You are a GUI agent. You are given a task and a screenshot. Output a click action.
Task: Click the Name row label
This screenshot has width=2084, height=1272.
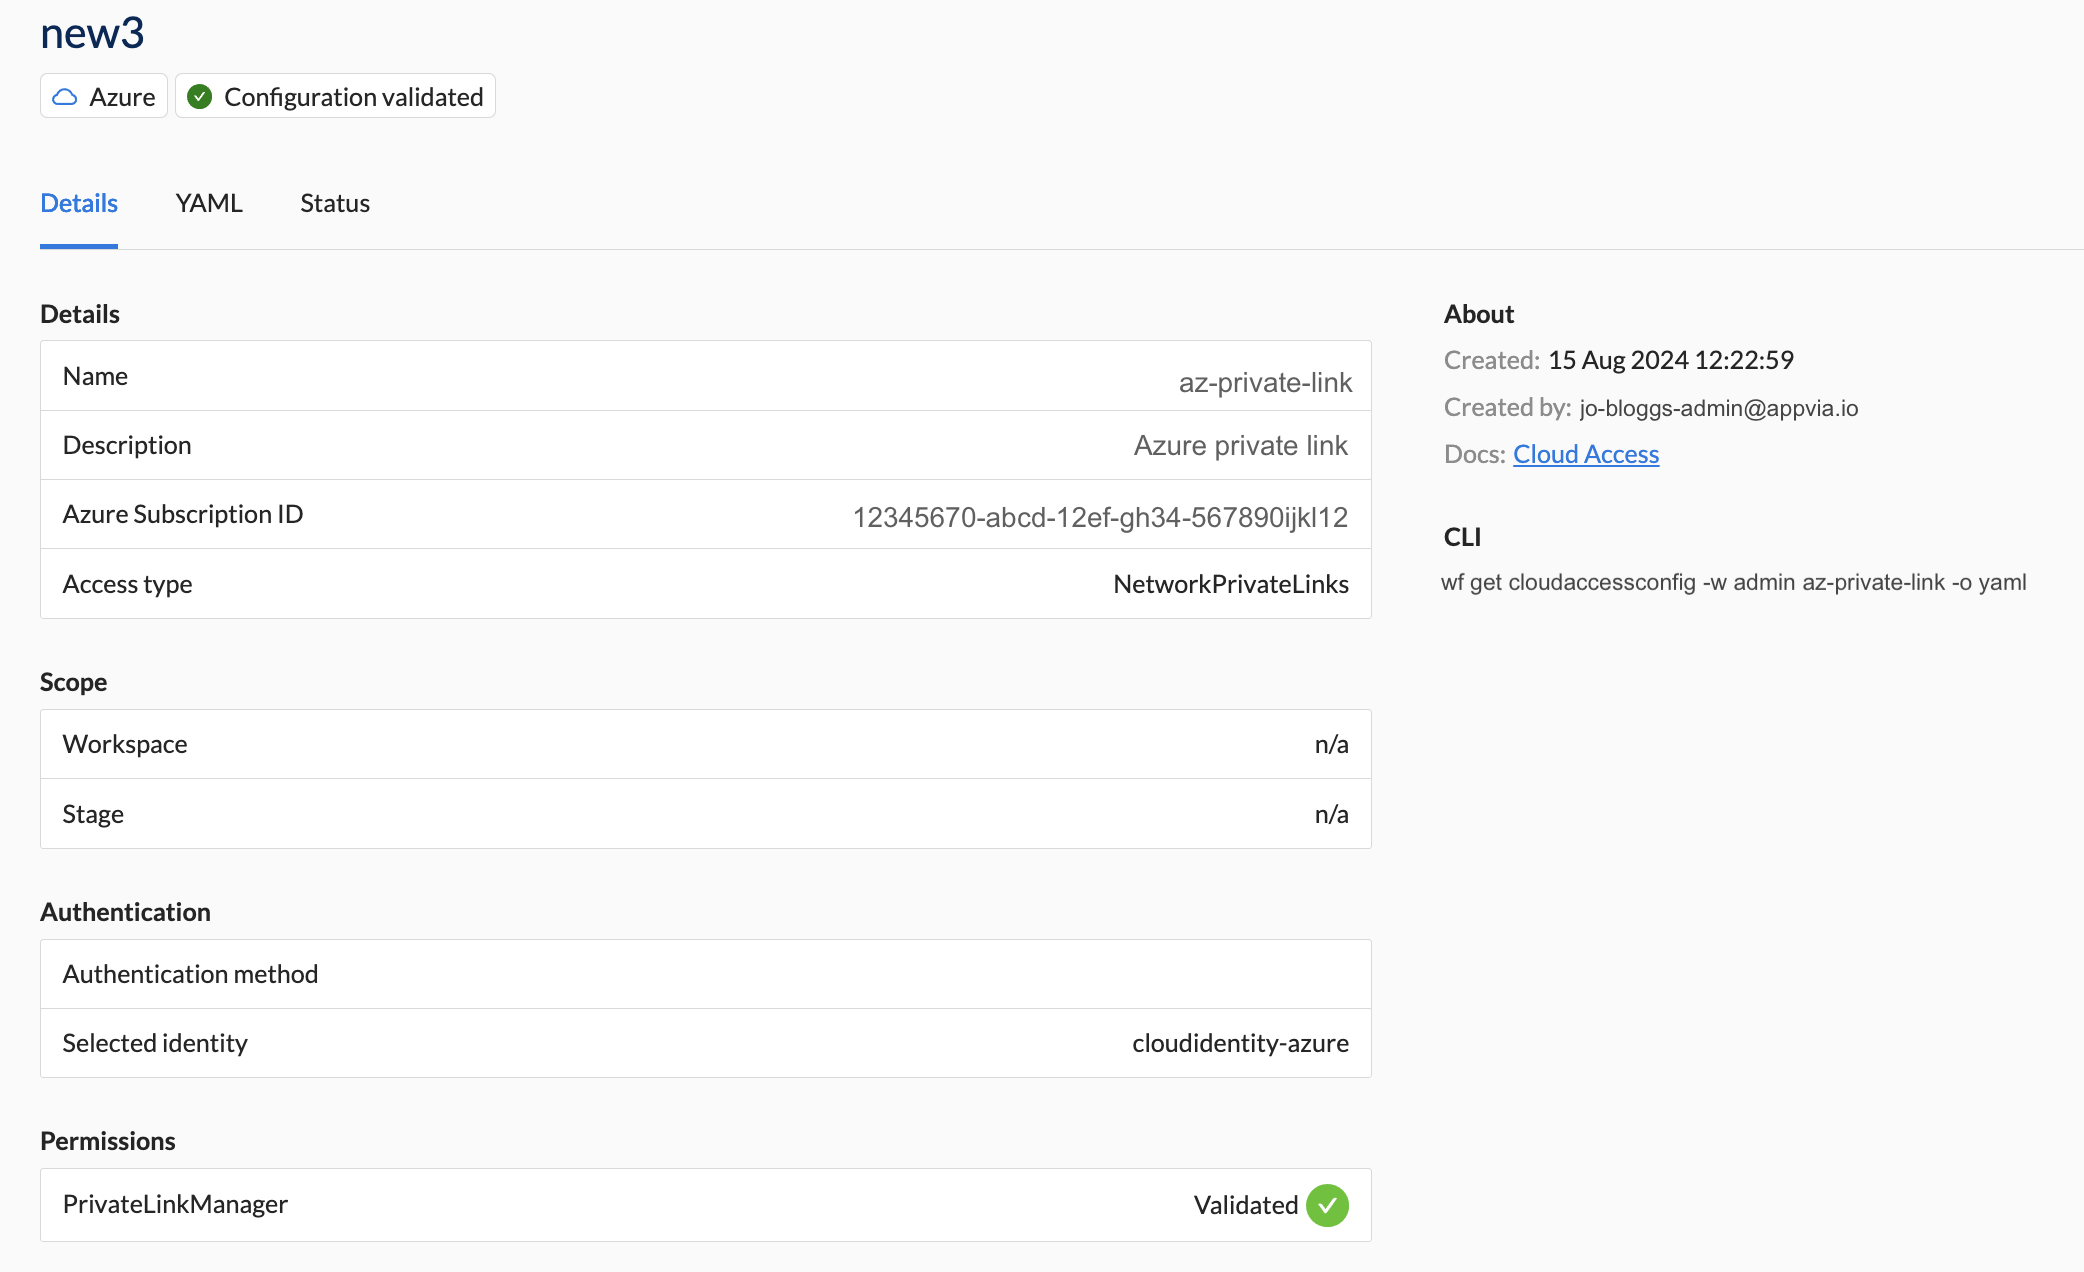pyautogui.click(x=95, y=376)
